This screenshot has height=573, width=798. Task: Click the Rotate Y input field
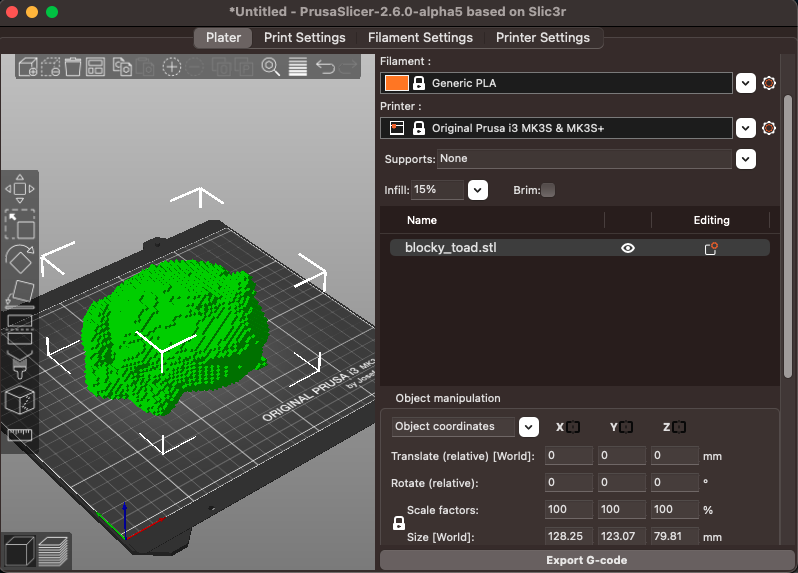point(621,482)
